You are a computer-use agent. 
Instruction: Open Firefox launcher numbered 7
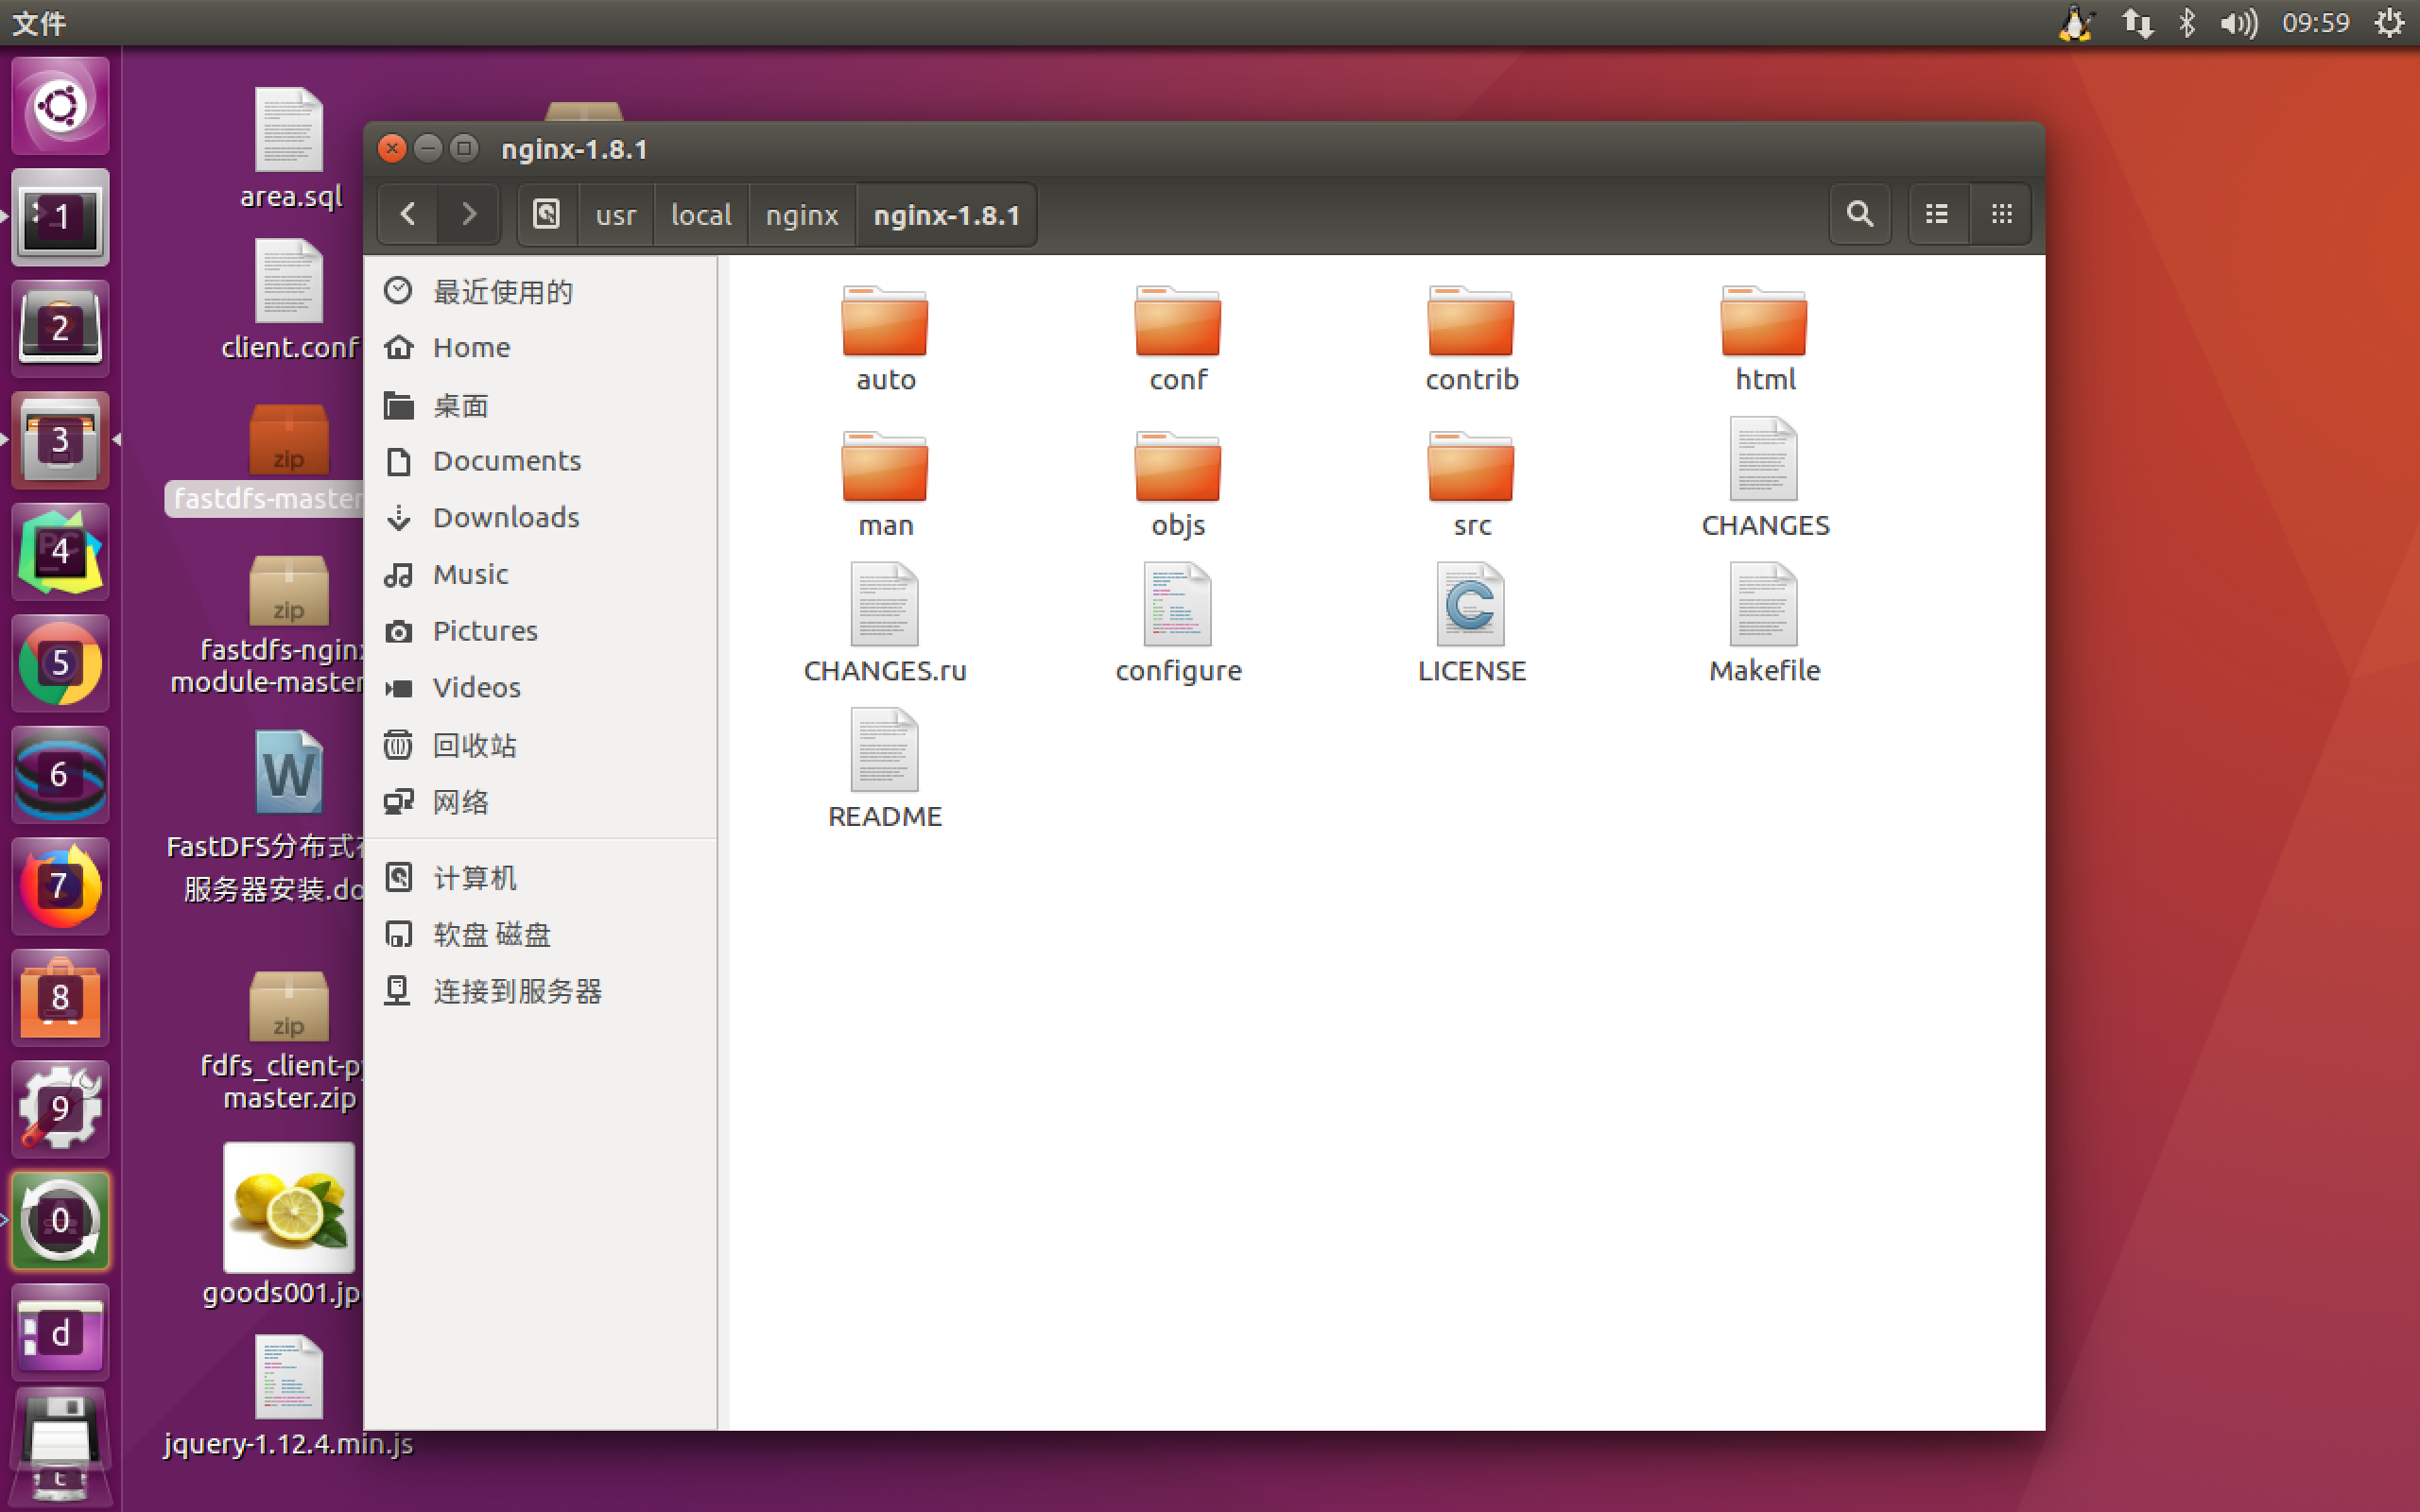pyautogui.click(x=60, y=886)
